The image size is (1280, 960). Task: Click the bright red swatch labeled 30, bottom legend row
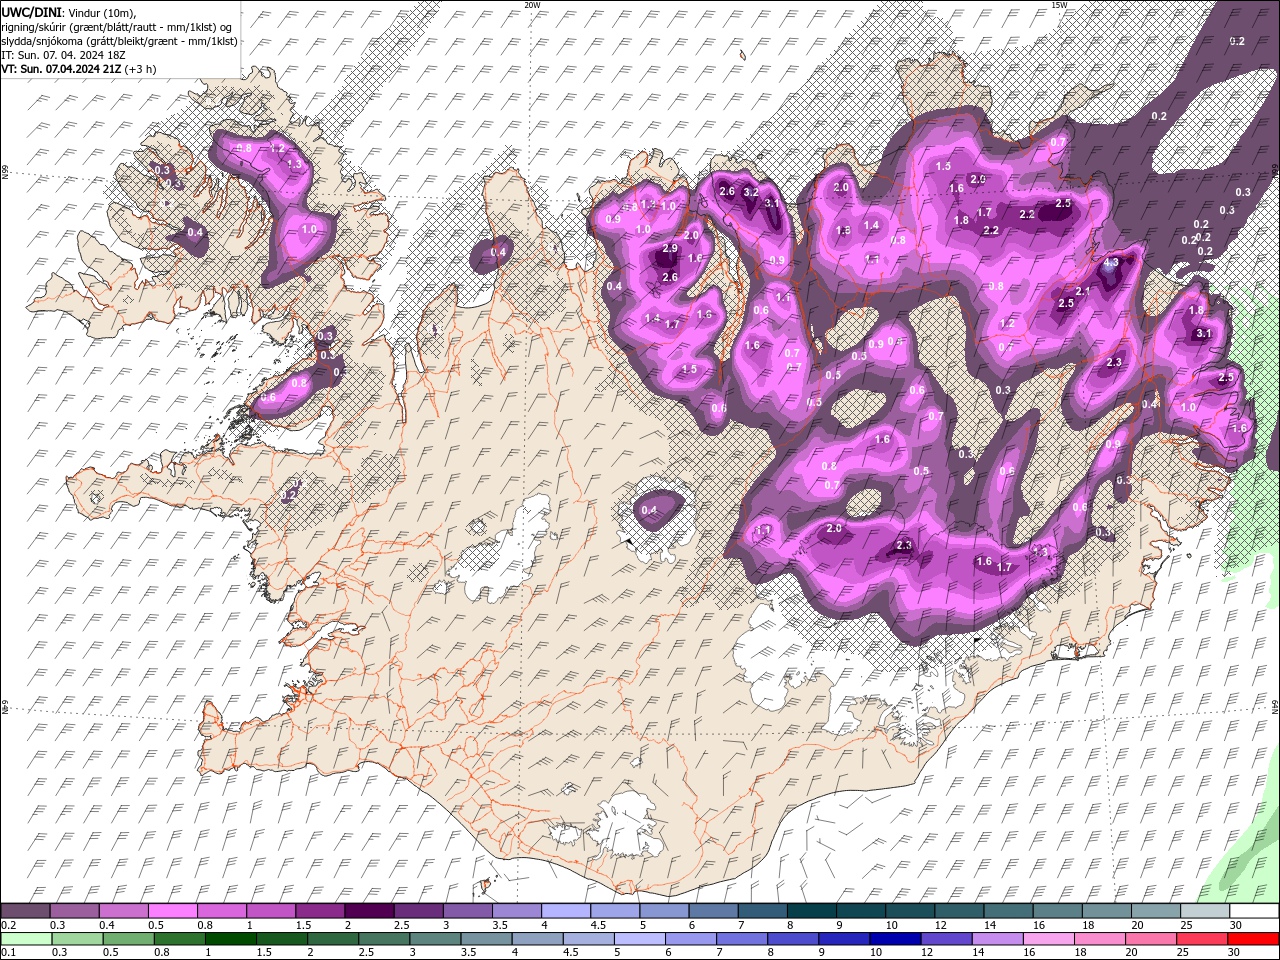point(1253,939)
